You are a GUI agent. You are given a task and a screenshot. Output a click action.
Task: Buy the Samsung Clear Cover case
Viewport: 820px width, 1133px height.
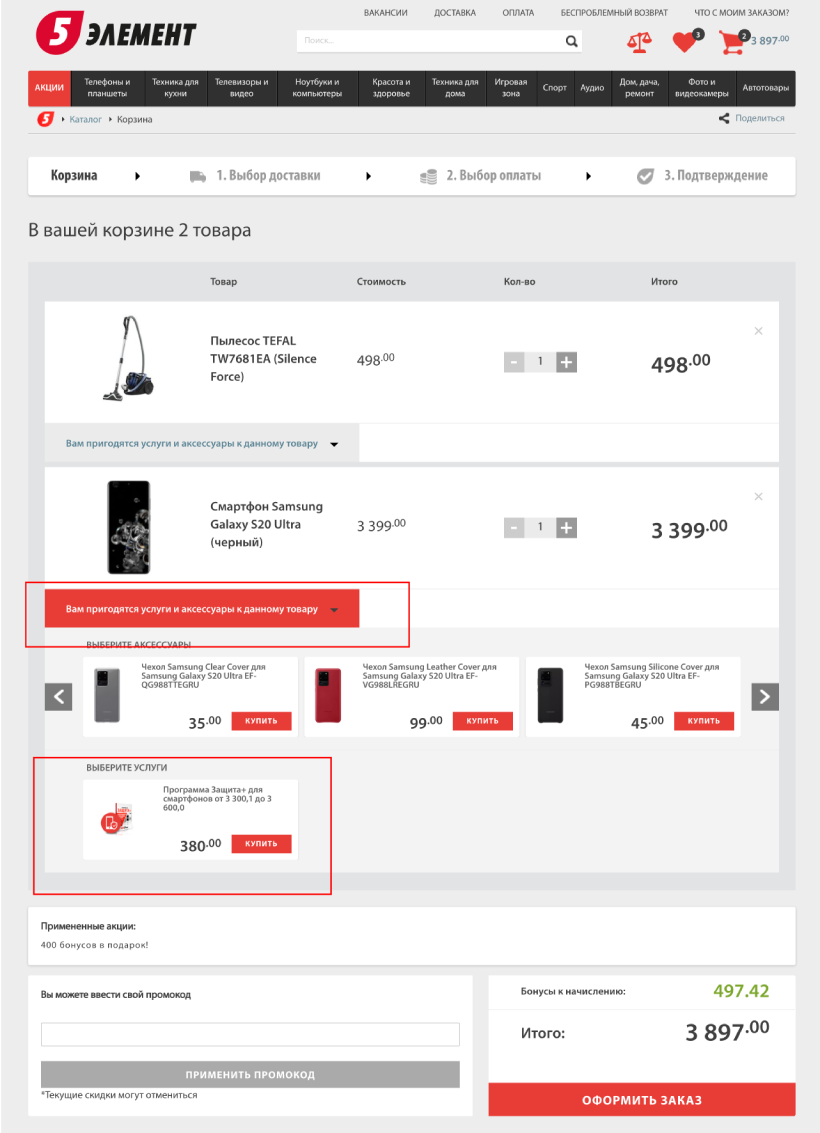coord(262,721)
